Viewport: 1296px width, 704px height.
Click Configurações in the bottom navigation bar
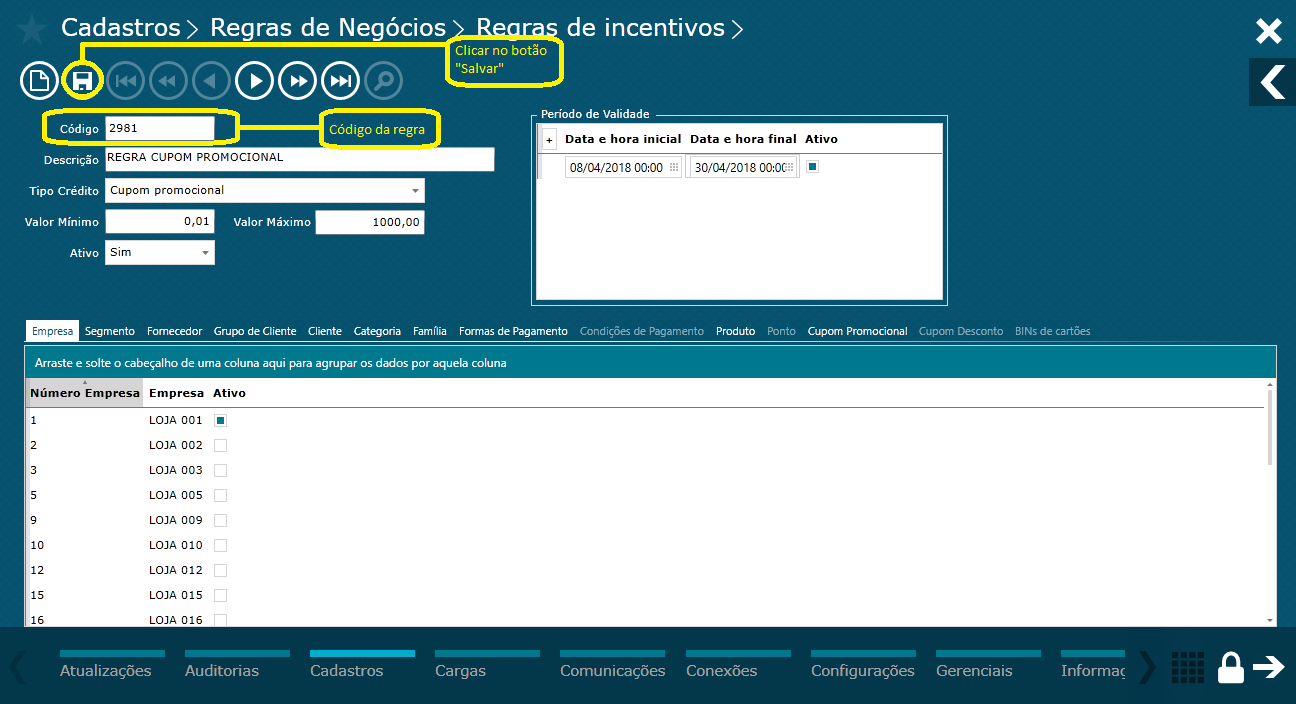862,670
